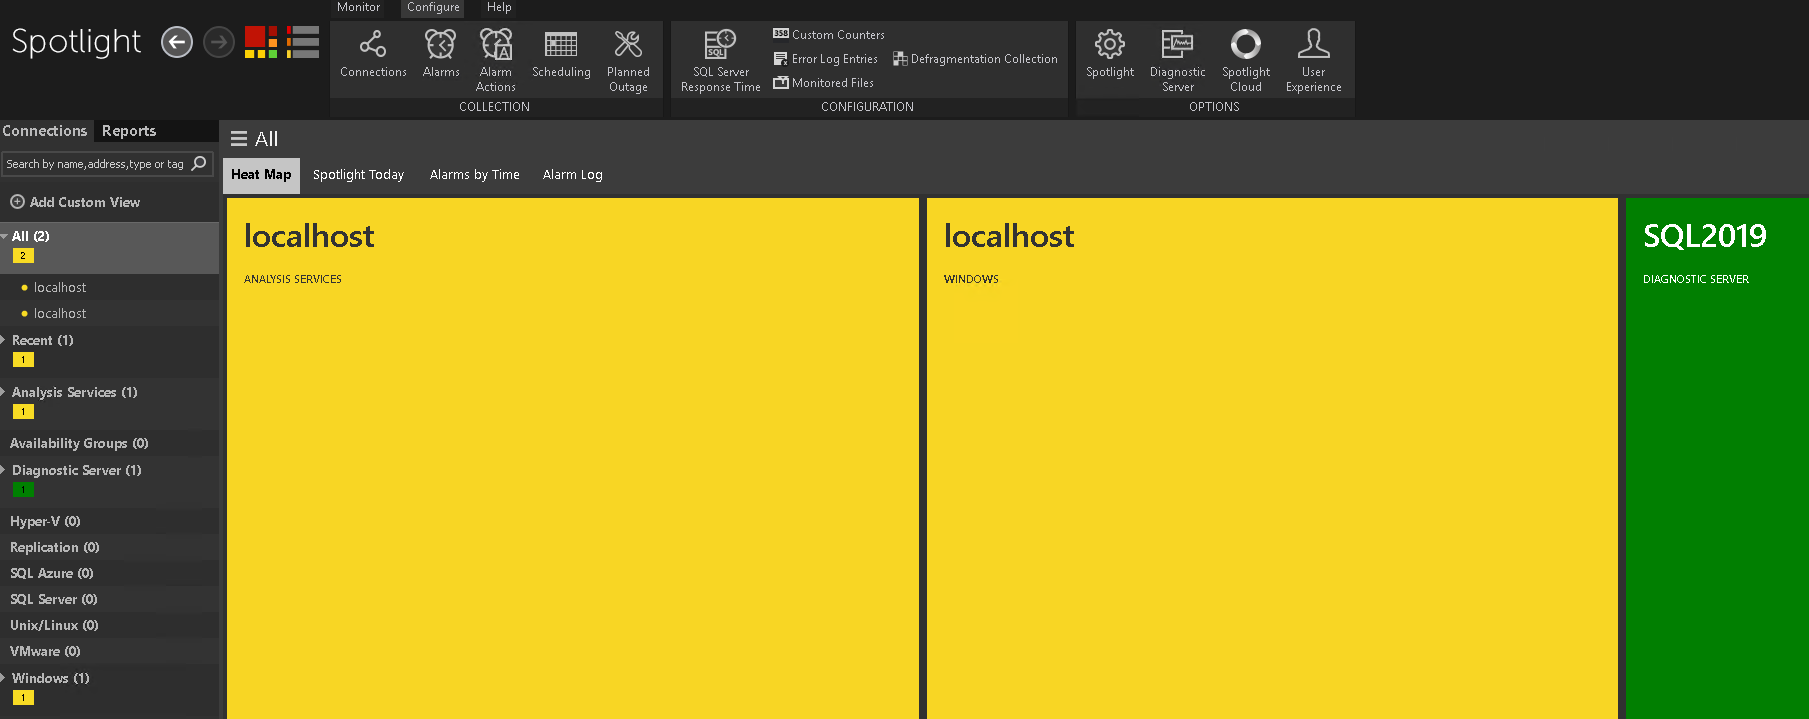Click the yellow badge under Windows (1)
The height and width of the screenshot is (719, 1809).
(23, 698)
